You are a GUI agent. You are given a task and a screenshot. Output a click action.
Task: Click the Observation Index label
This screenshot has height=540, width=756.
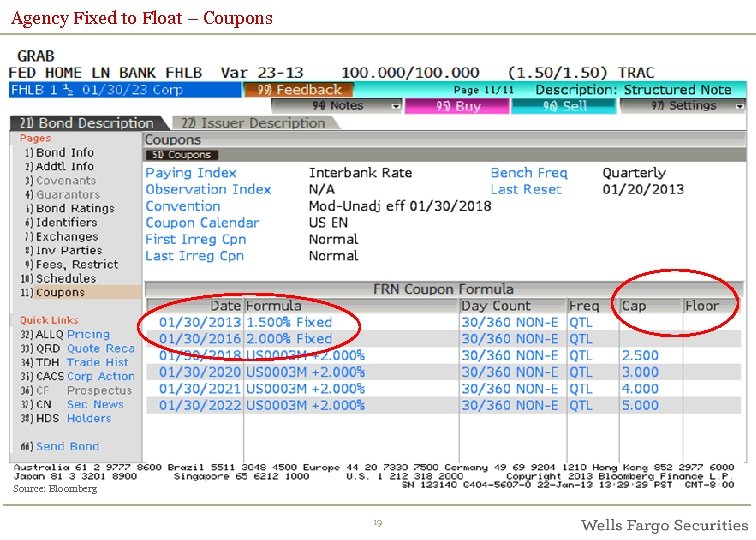208,189
